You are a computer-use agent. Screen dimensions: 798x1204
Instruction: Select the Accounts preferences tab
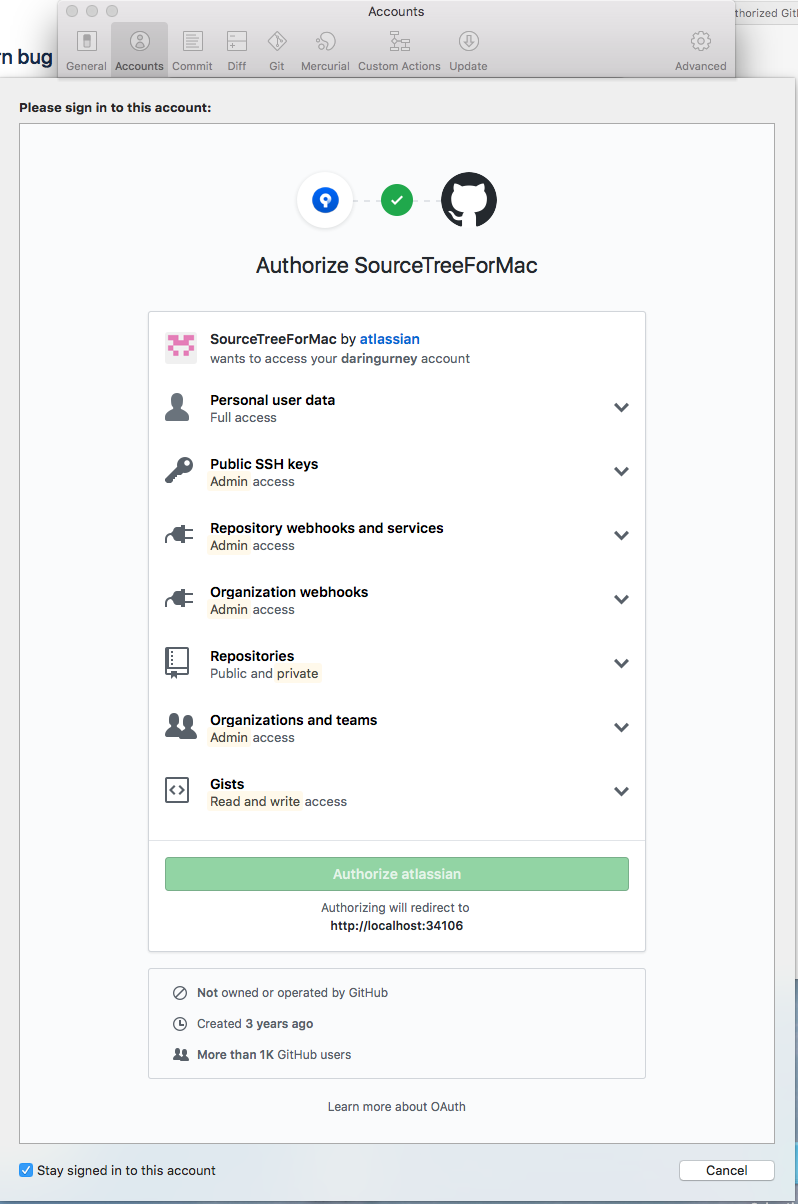pyautogui.click(x=139, y=50)
